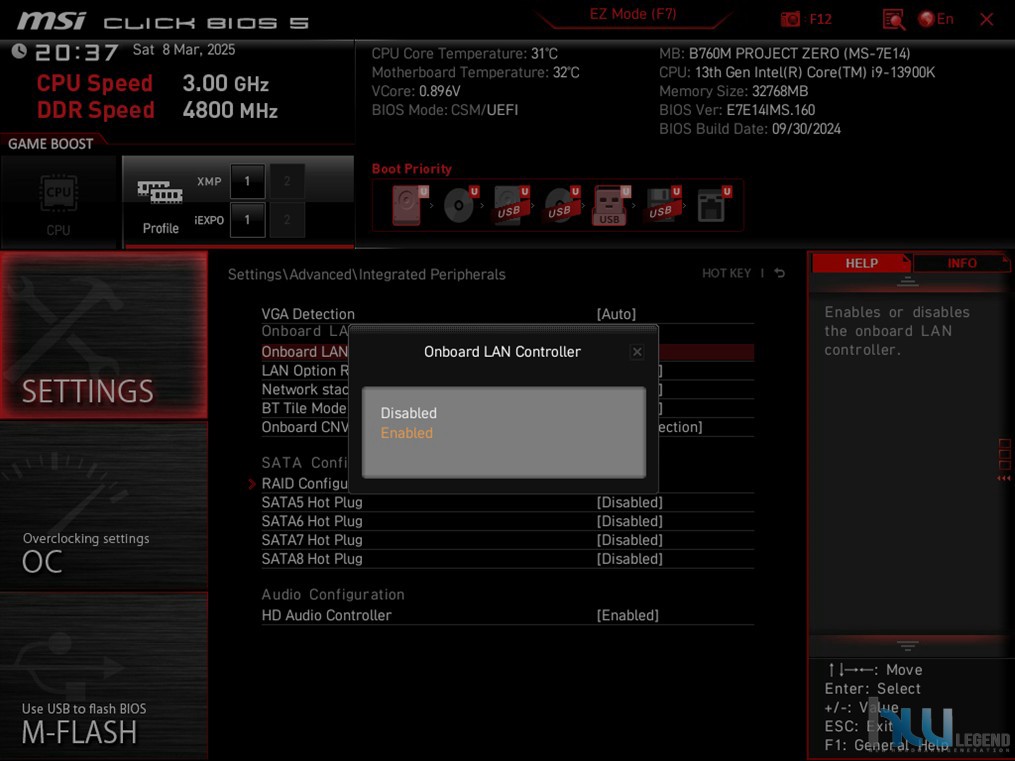Select the BT Tile Mode row
This screenshot has height=761, width=1015.
coord(304,408)
